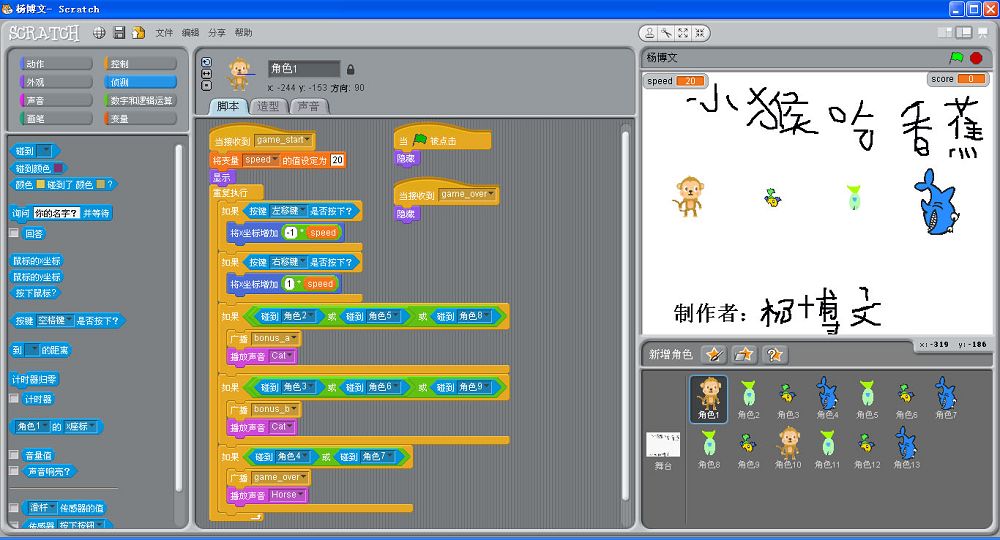The height and width of the screenshot is (540, 1000).
Task: Select the 舞台 stage thumbnail
Action: click(x=663, y=451)
